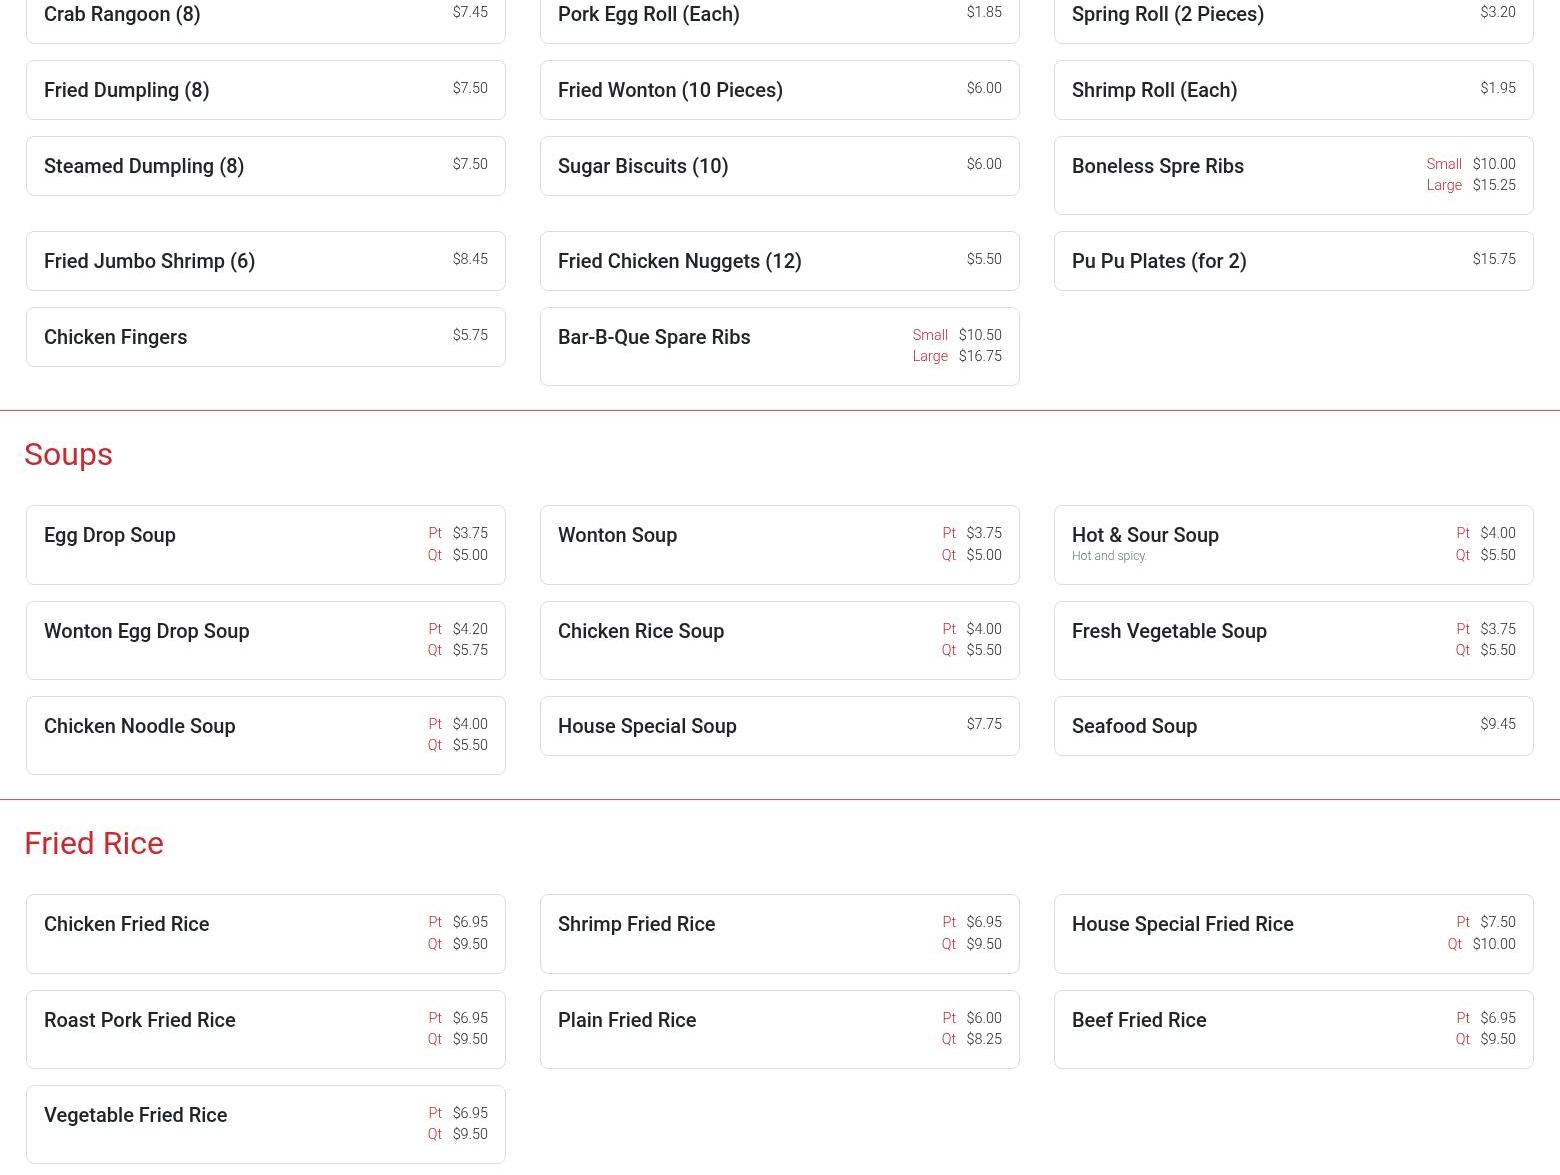Pick Plain Fried Rice
Viewport: 1560px width, 1175px height.
(x=780, y=1030)
